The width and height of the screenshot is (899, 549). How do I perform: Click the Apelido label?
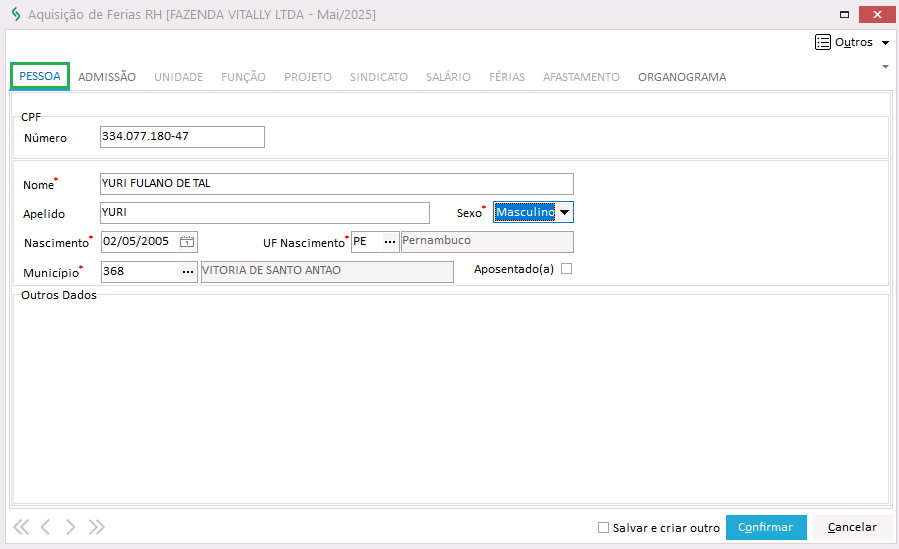tap(44, 214)
